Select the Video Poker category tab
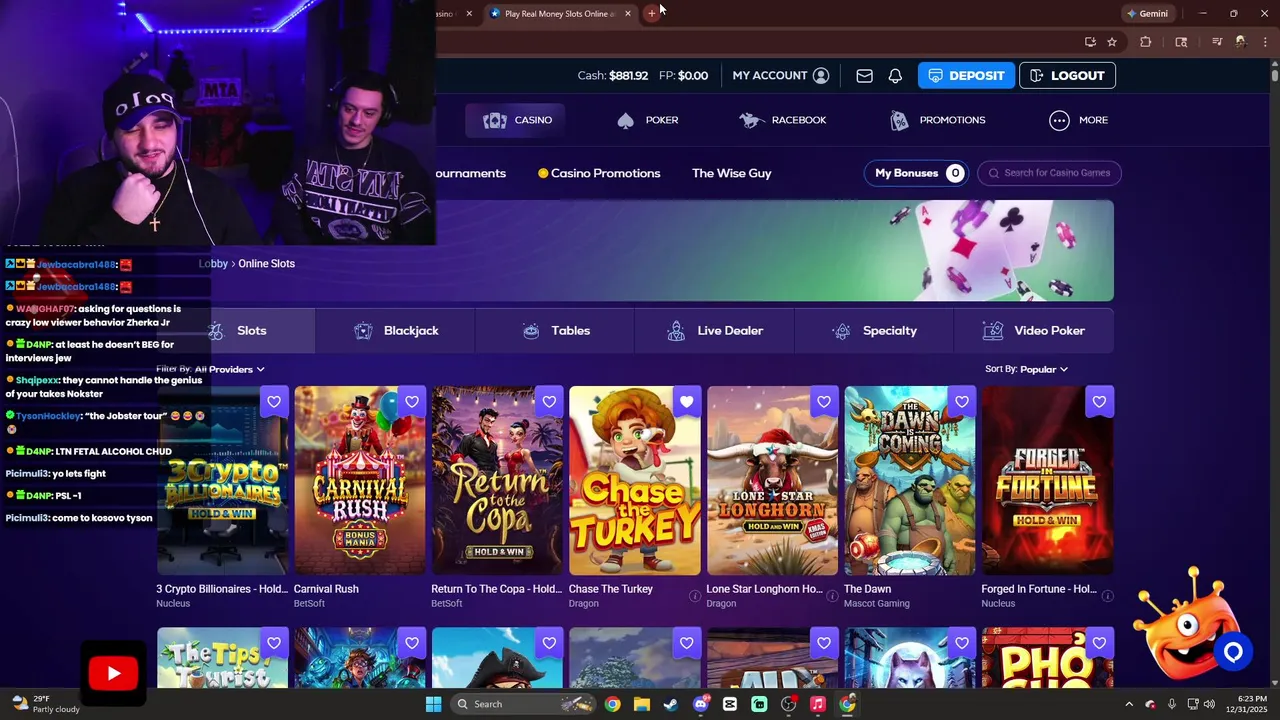Viewport: 1280px width, 720px height. (1034, 331)
